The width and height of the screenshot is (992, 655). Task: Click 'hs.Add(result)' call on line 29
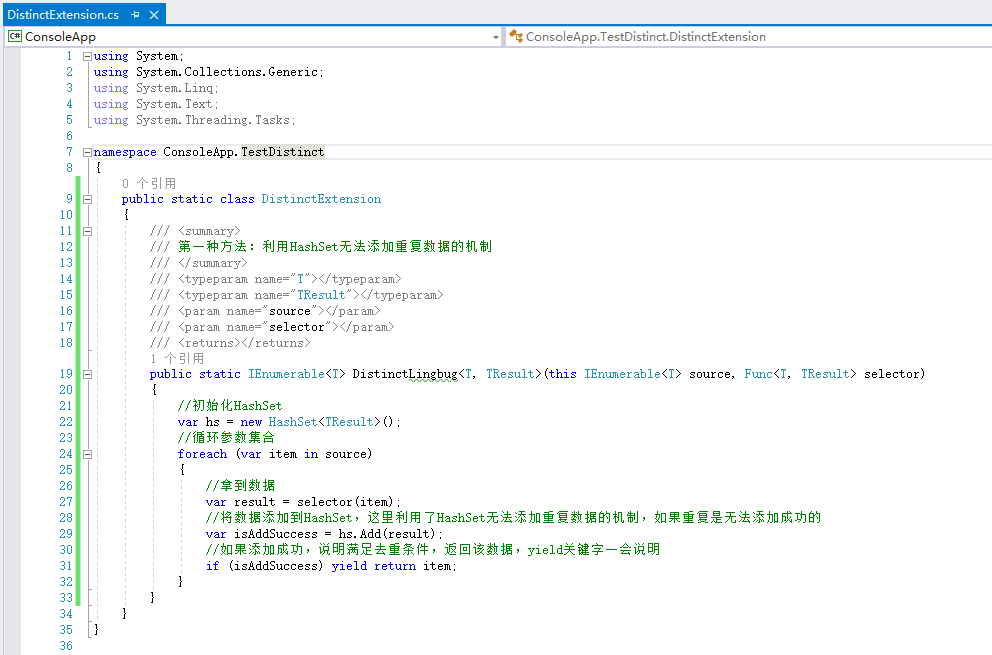click(388, 534)
